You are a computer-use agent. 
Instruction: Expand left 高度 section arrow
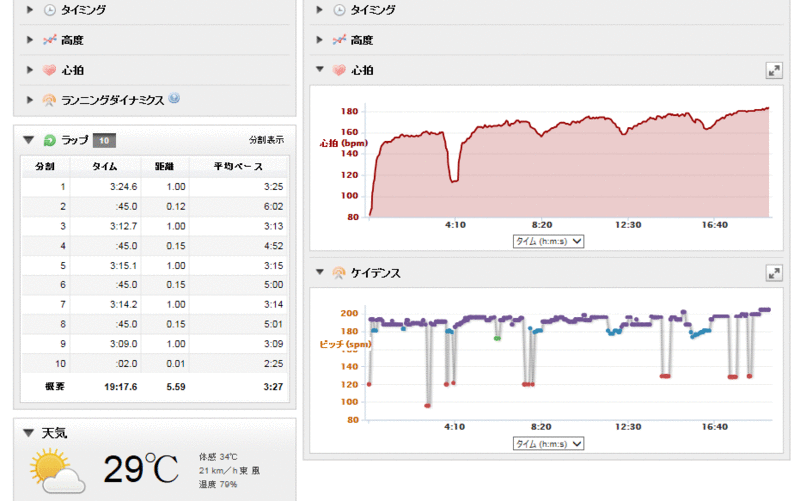click(x=30, y=40)
